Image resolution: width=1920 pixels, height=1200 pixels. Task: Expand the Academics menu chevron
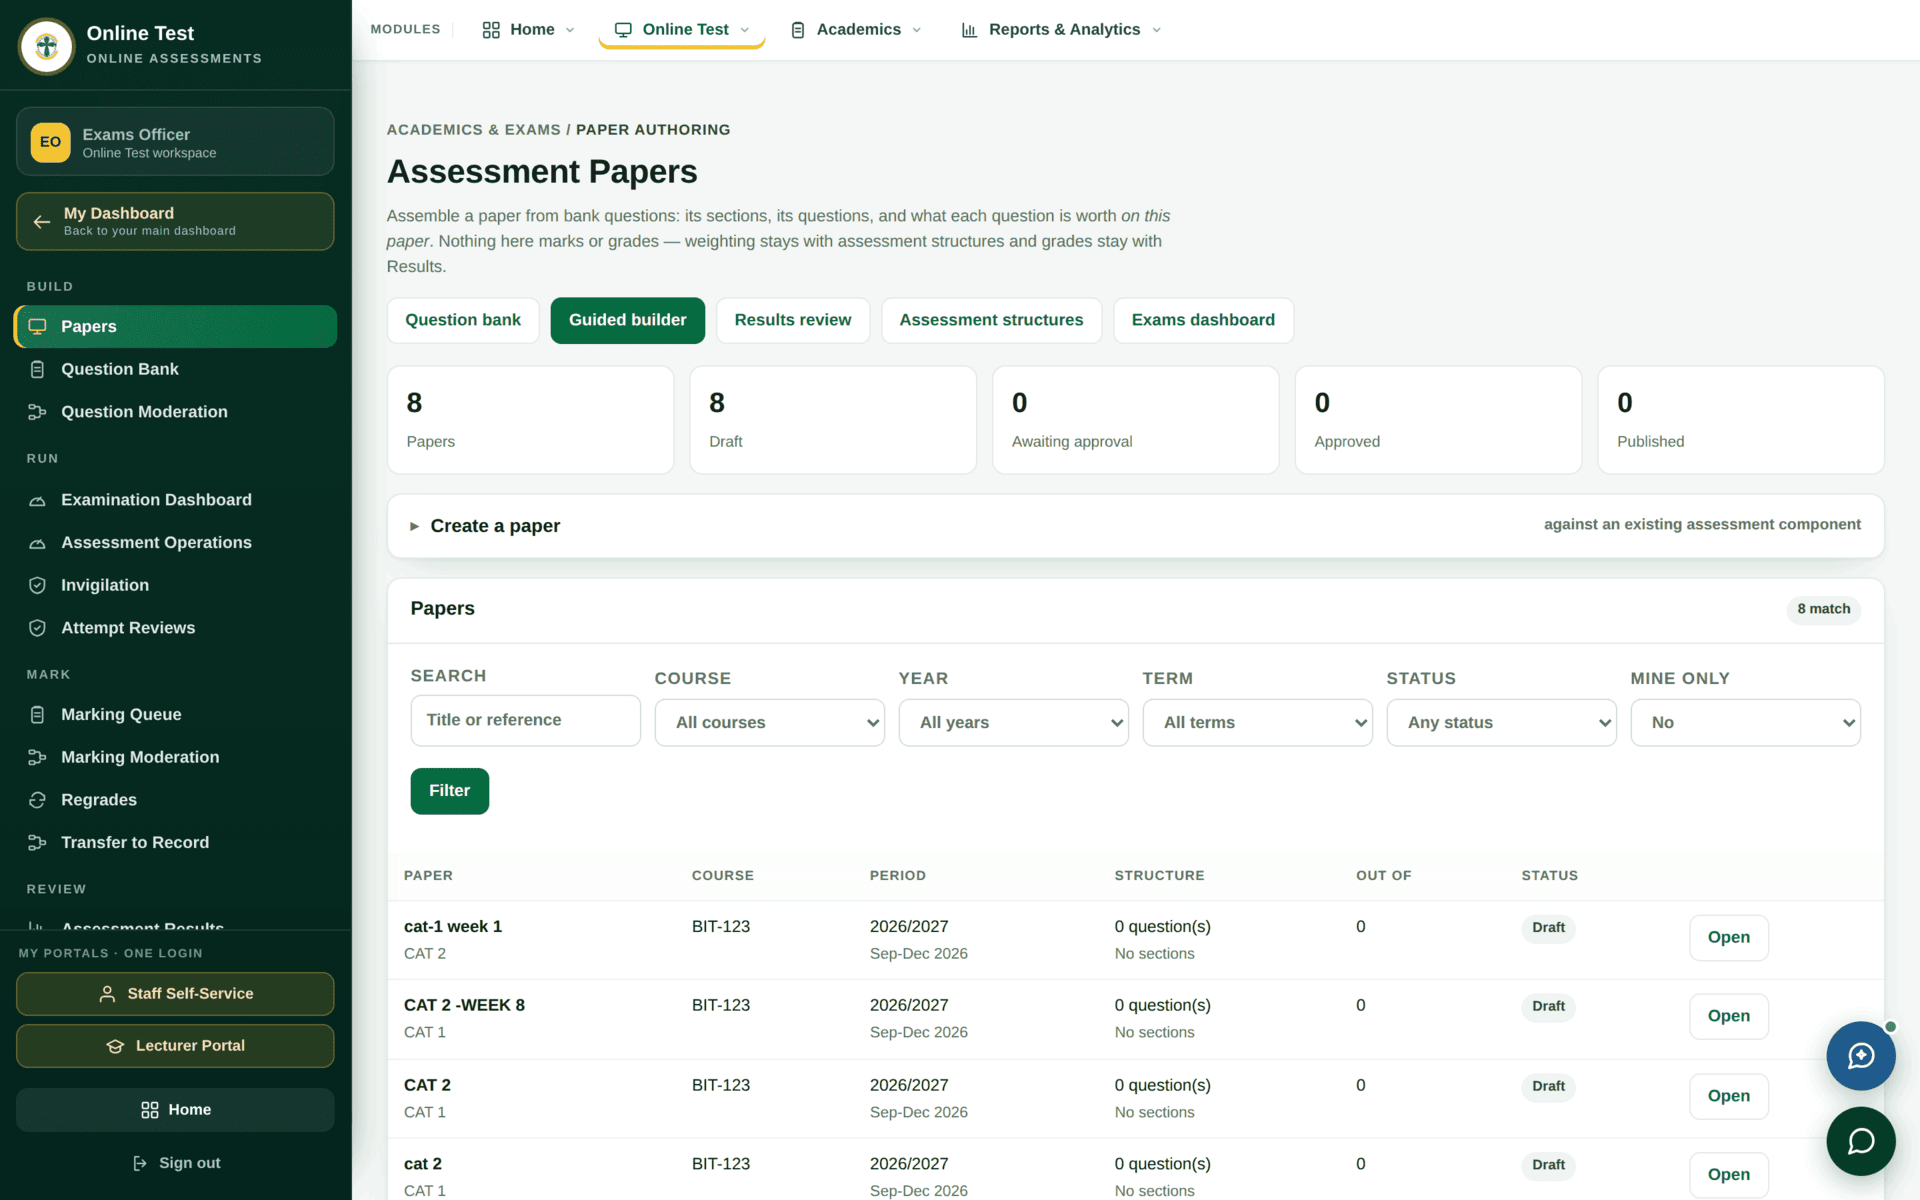[917, 30]
